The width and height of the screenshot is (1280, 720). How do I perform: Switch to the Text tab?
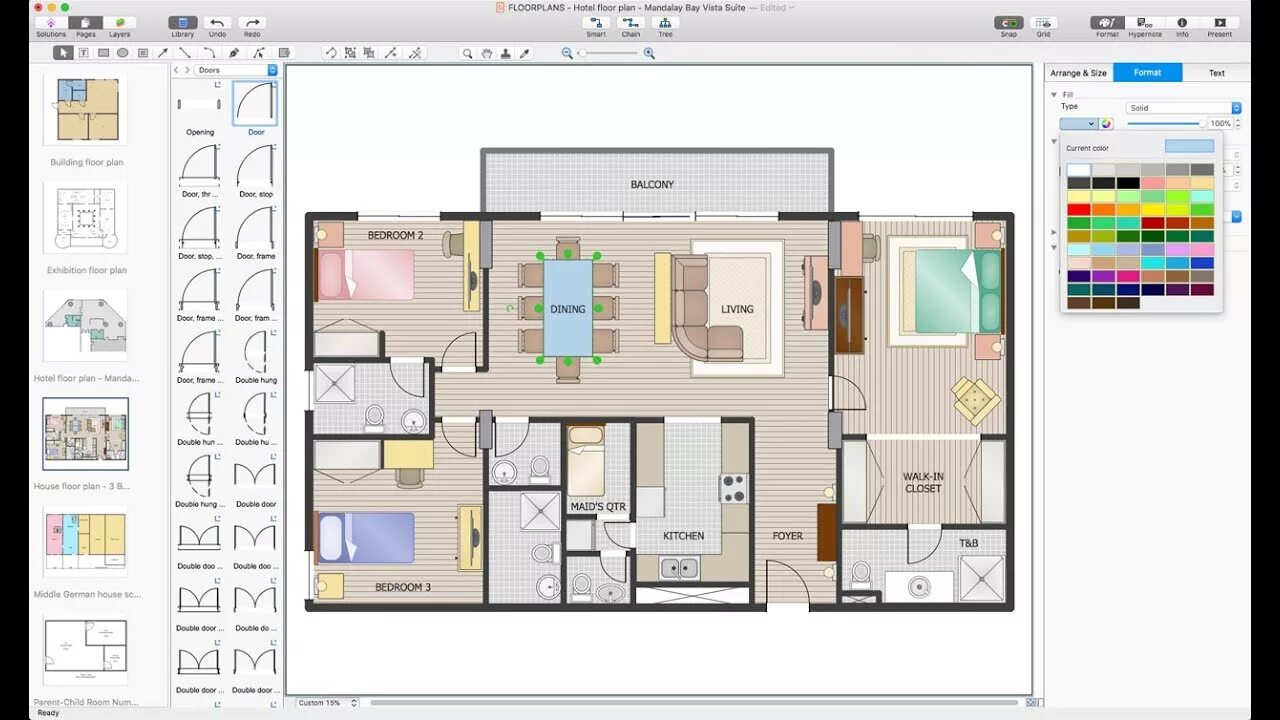1216,73
